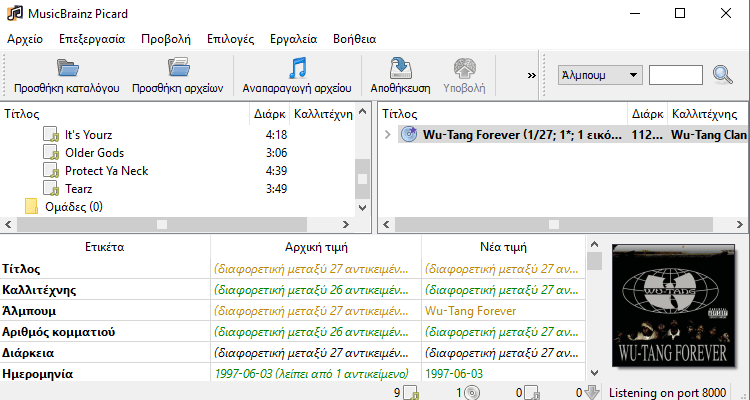Click the status bar pending downloads arrow icon
This screenshot has height=400, width=750.
pos(592,393)
